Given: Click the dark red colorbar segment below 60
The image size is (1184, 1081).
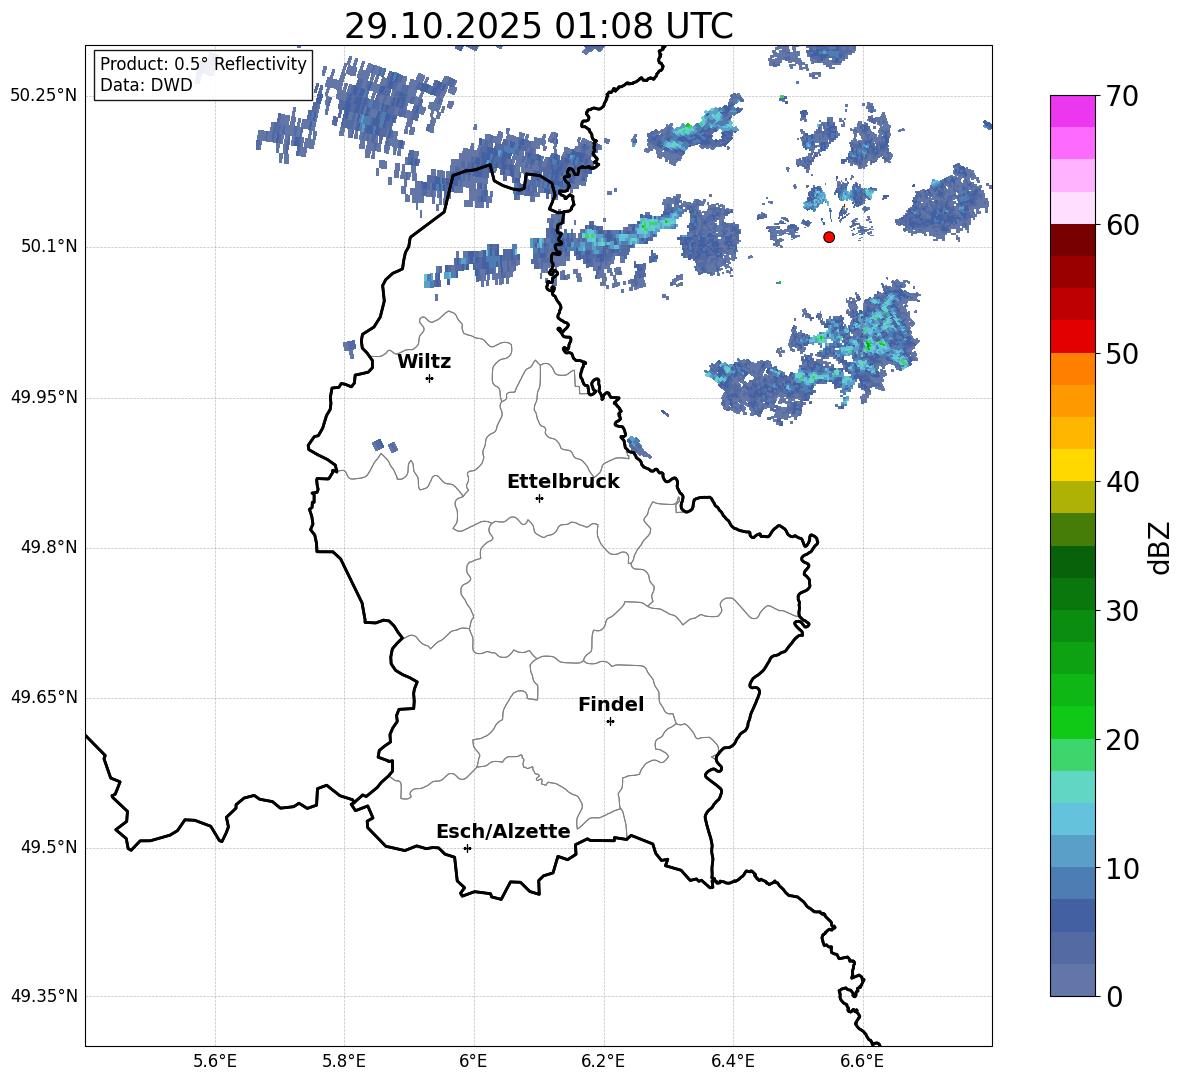Looking at the screenshot, I should 1073,240.
